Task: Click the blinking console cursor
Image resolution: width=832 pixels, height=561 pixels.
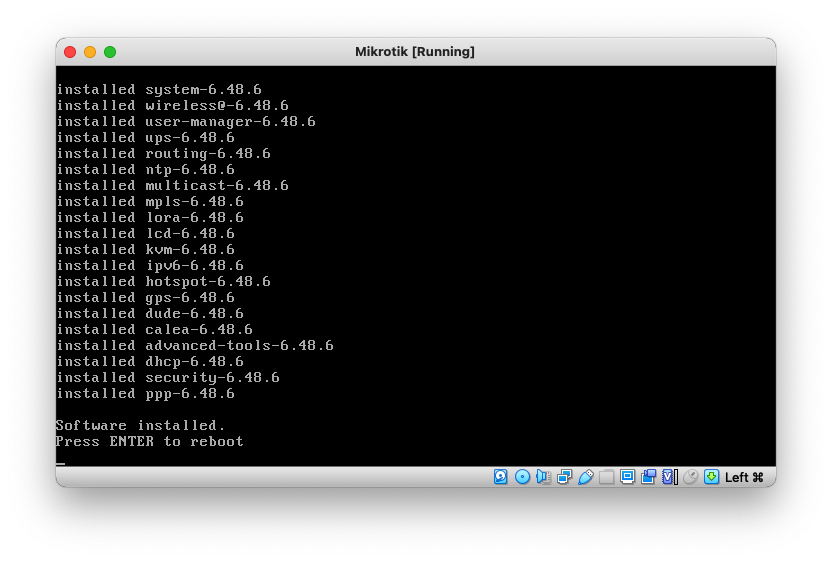Action: click(61, 463)
